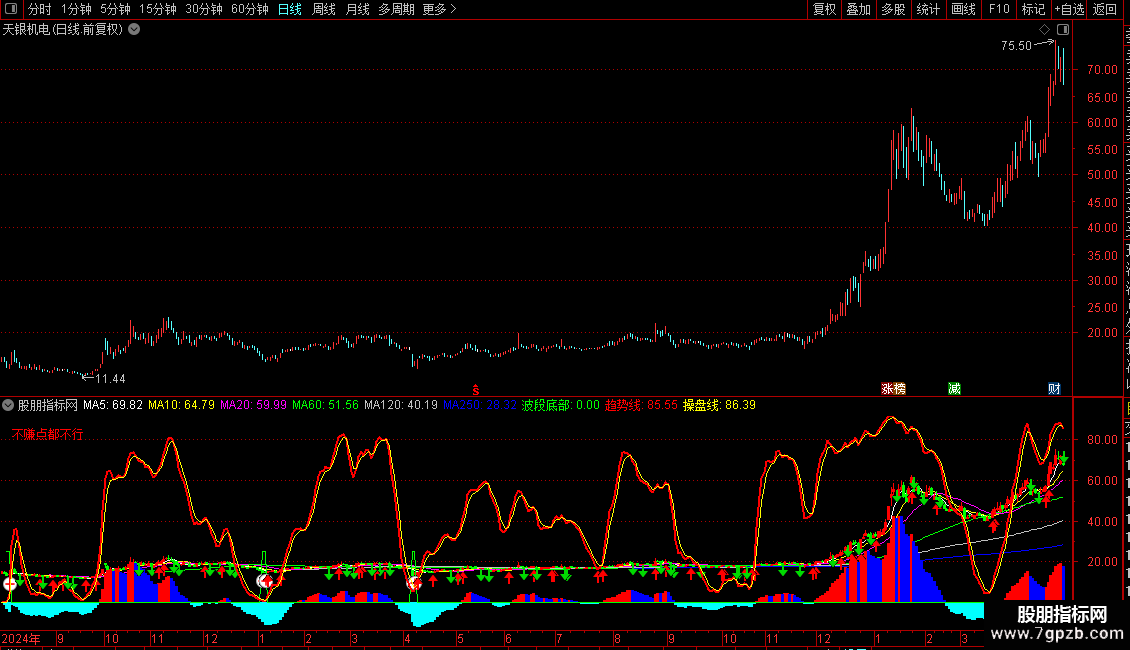
Task: Open the 天银机电 stock title dropdown arrow
Action: [134, 30]
